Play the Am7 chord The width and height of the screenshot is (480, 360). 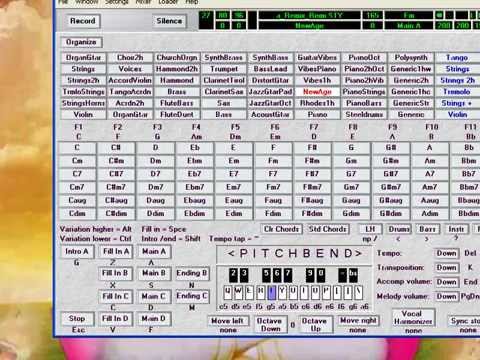430,187
